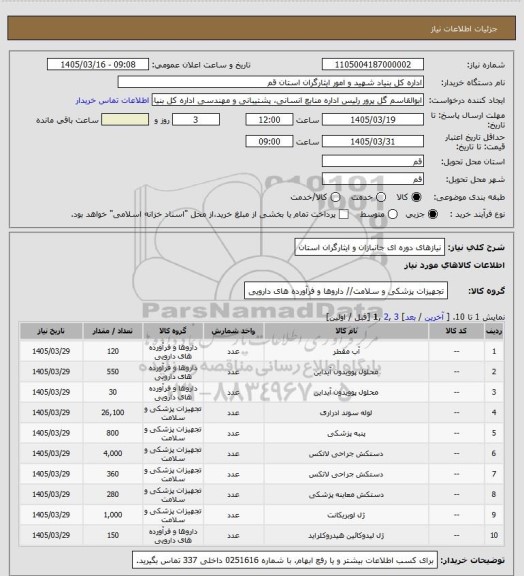Click the quantity cell 4,000
524x576 pixels.
(x=113, y=453)
